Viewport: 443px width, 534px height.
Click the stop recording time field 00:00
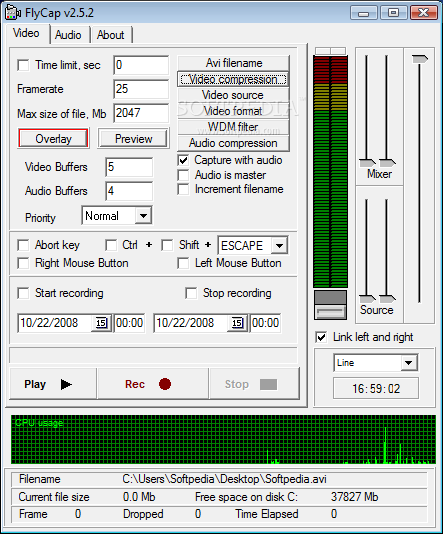tap(266, 323)
